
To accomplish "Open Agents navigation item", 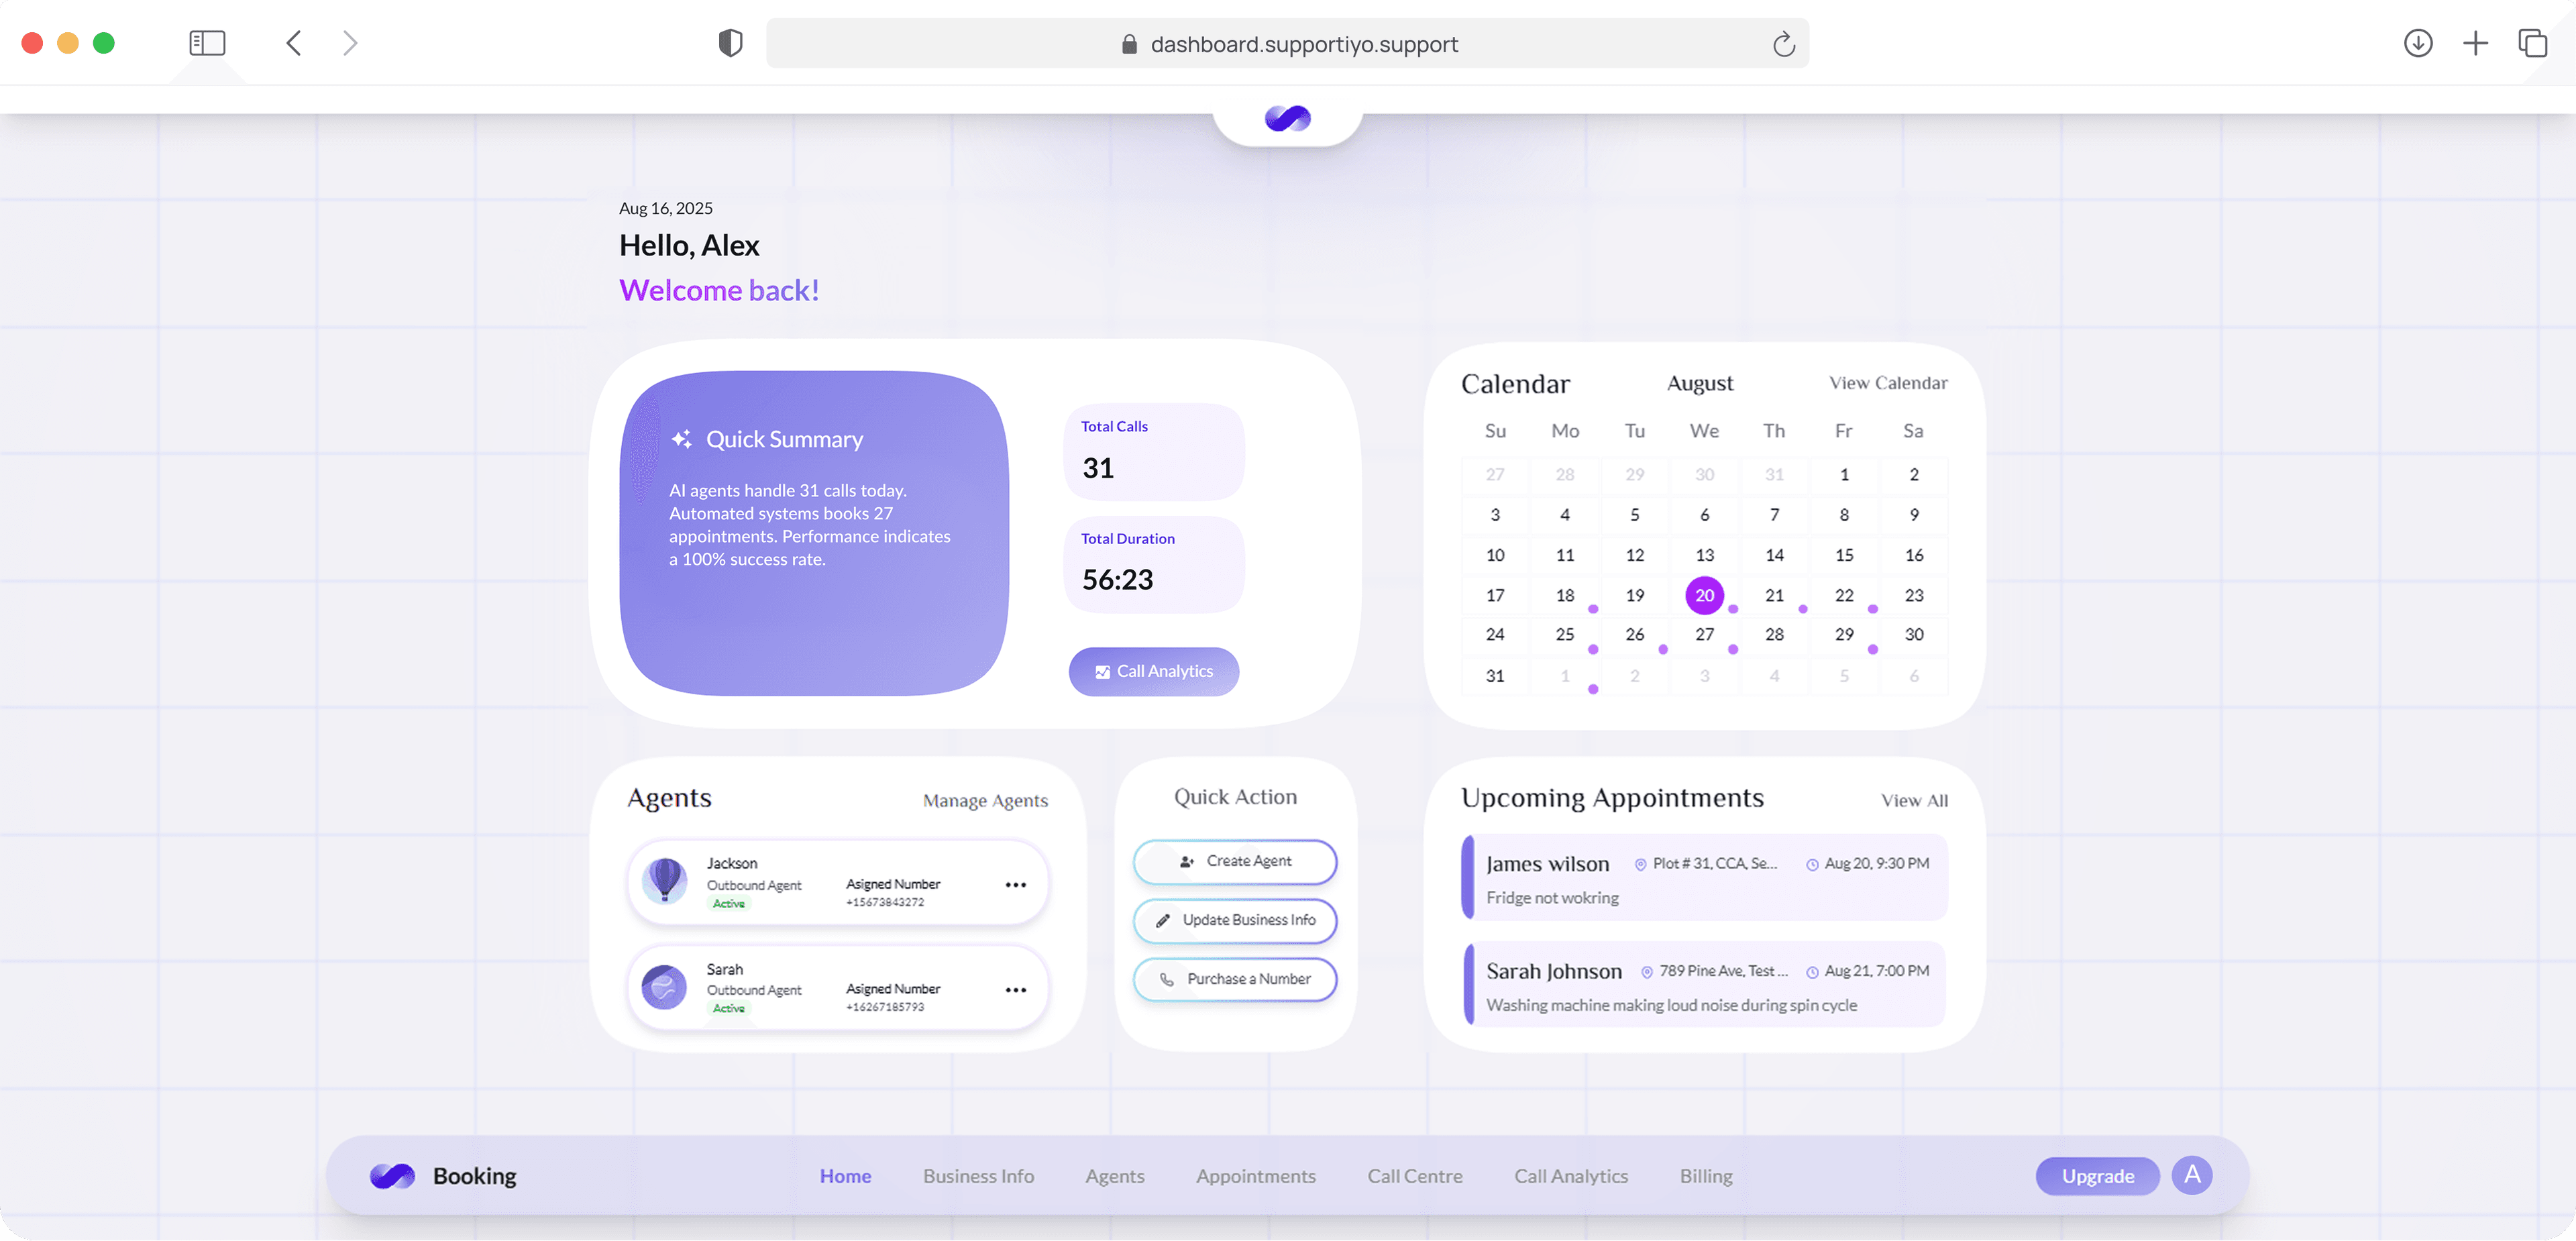I will [x=1114, y=1177].
